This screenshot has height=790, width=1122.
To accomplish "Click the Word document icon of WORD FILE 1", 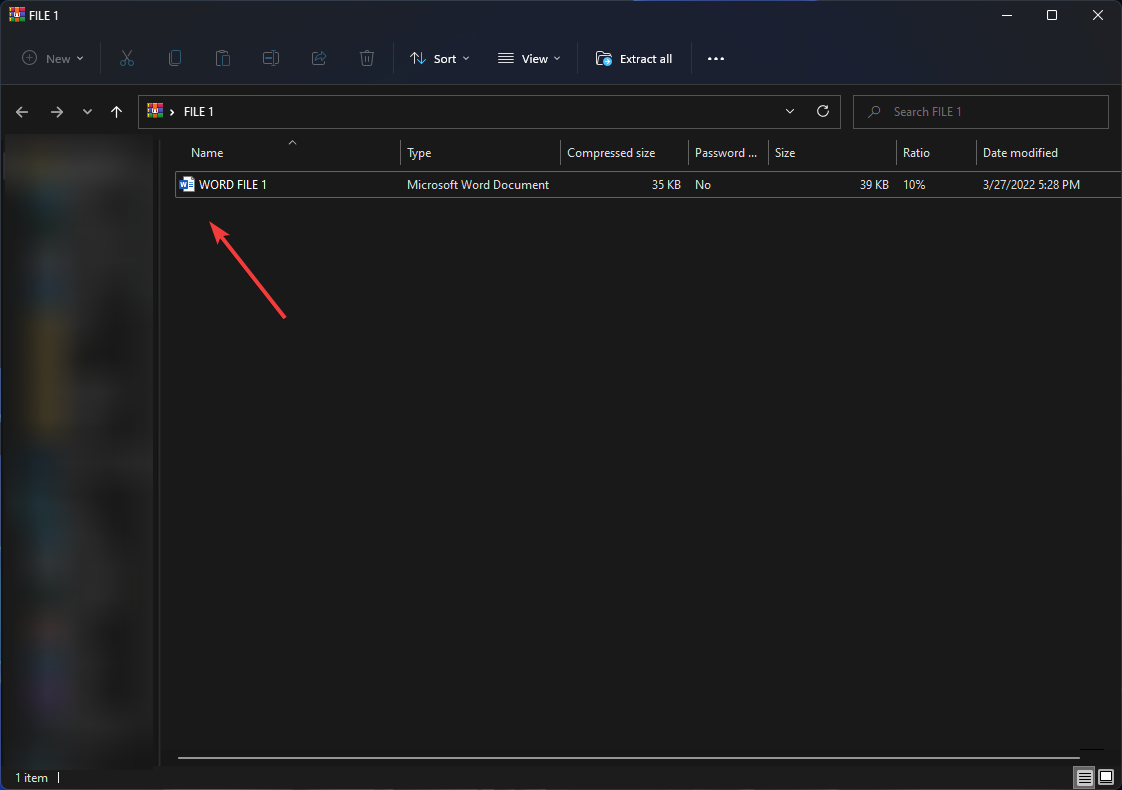I will coord(187,185).
